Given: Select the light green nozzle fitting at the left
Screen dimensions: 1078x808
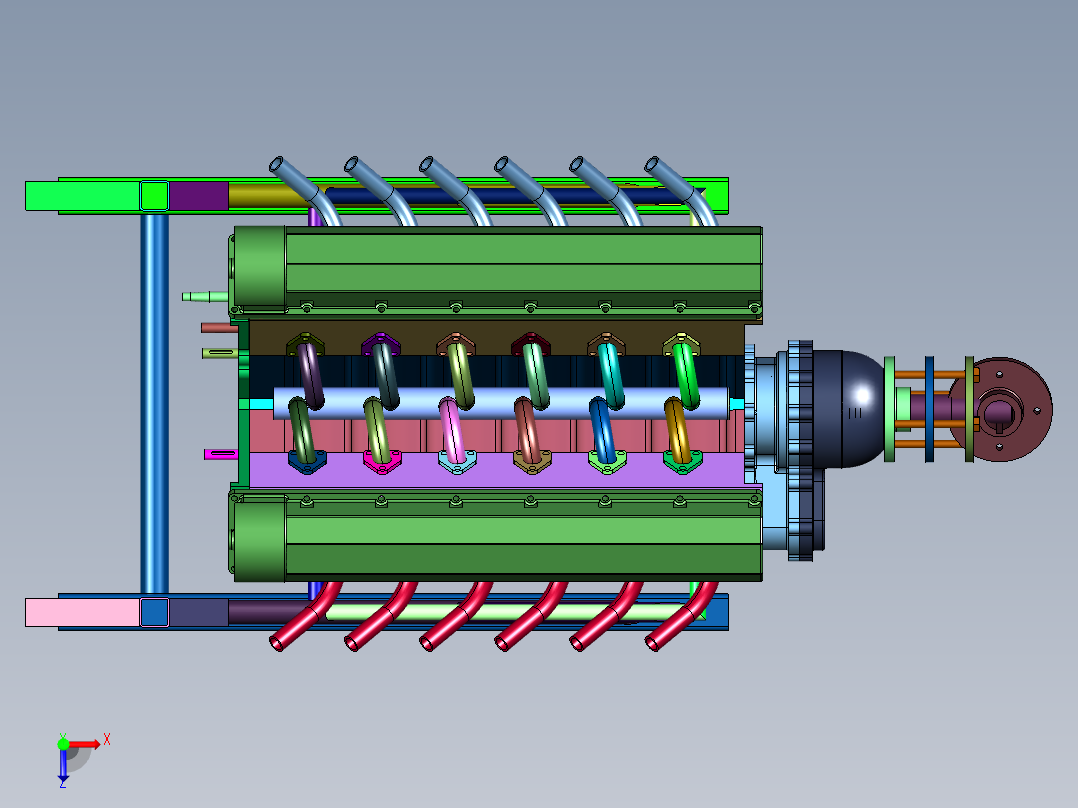Looking at the screenshot, I should [x=205, y=297].
